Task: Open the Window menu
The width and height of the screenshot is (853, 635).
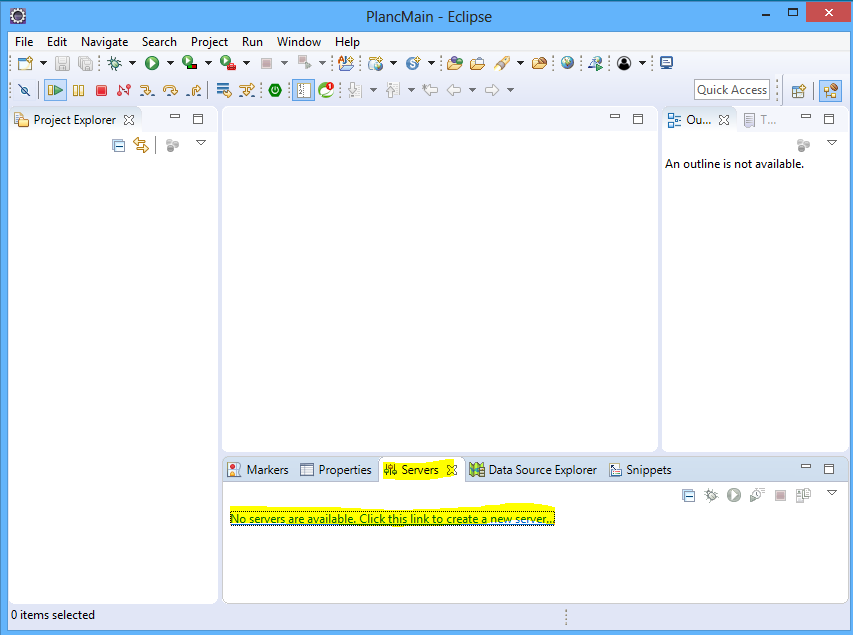Action: 298,42
